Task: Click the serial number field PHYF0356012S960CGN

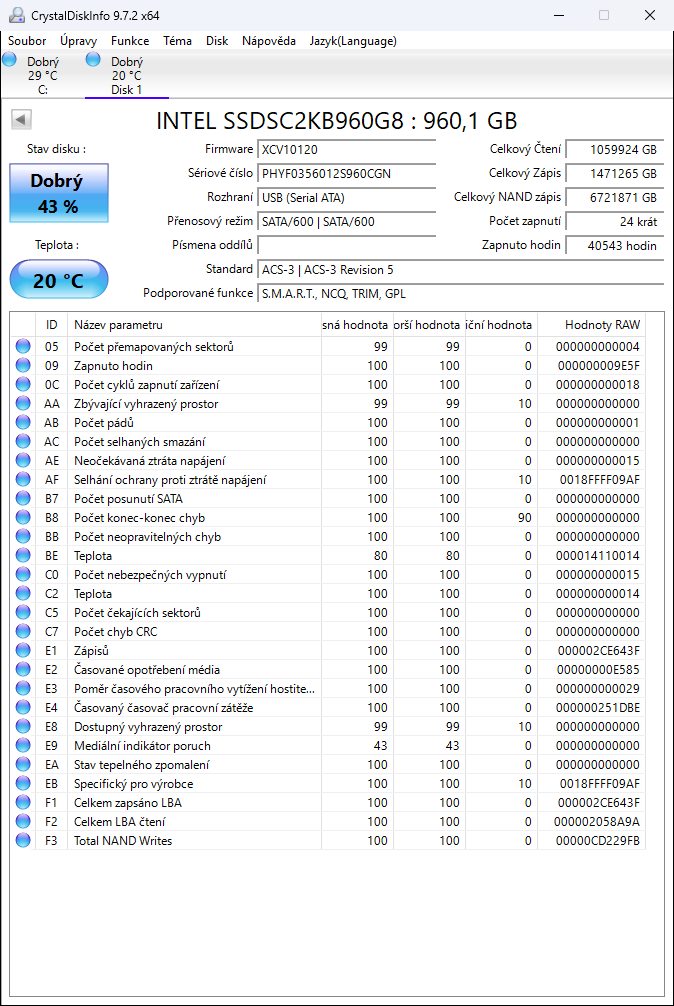Action: pos(346,174)
